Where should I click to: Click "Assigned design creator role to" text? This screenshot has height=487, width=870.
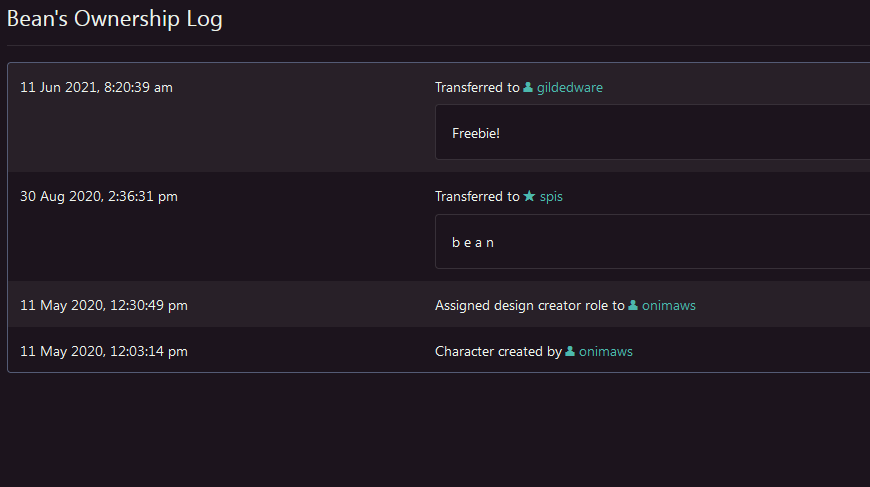click(529, 306)
